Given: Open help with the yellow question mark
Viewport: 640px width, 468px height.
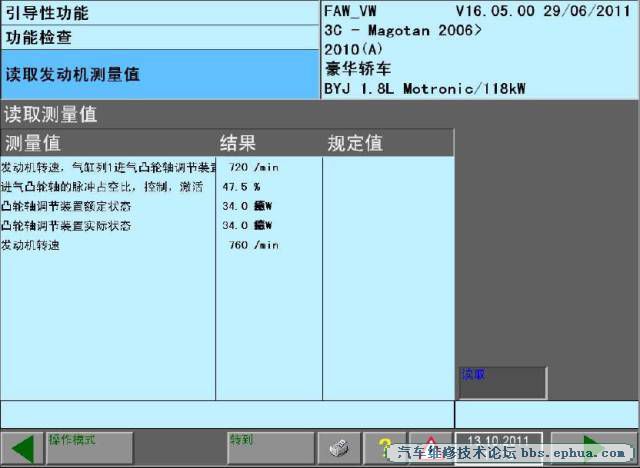Looking at the screenshot, I should coord(384,449).
